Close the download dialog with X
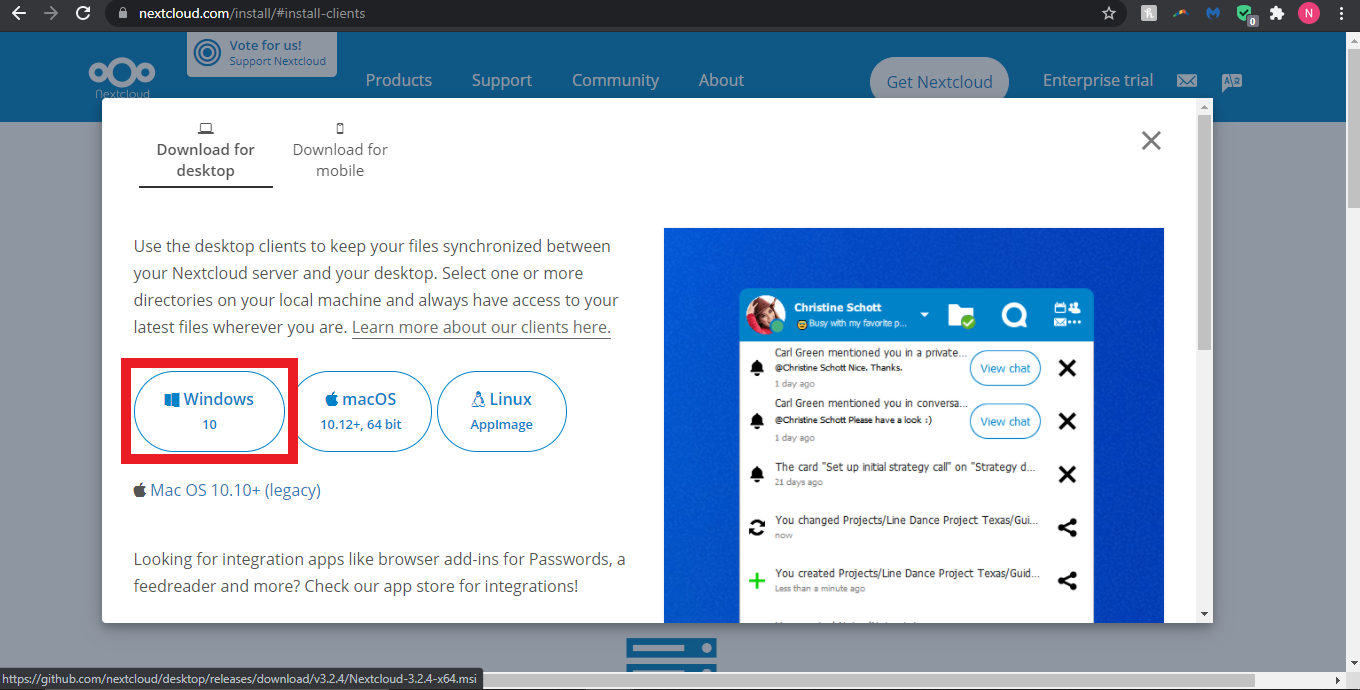The image size is (1360, 690). click(1151, 141)
